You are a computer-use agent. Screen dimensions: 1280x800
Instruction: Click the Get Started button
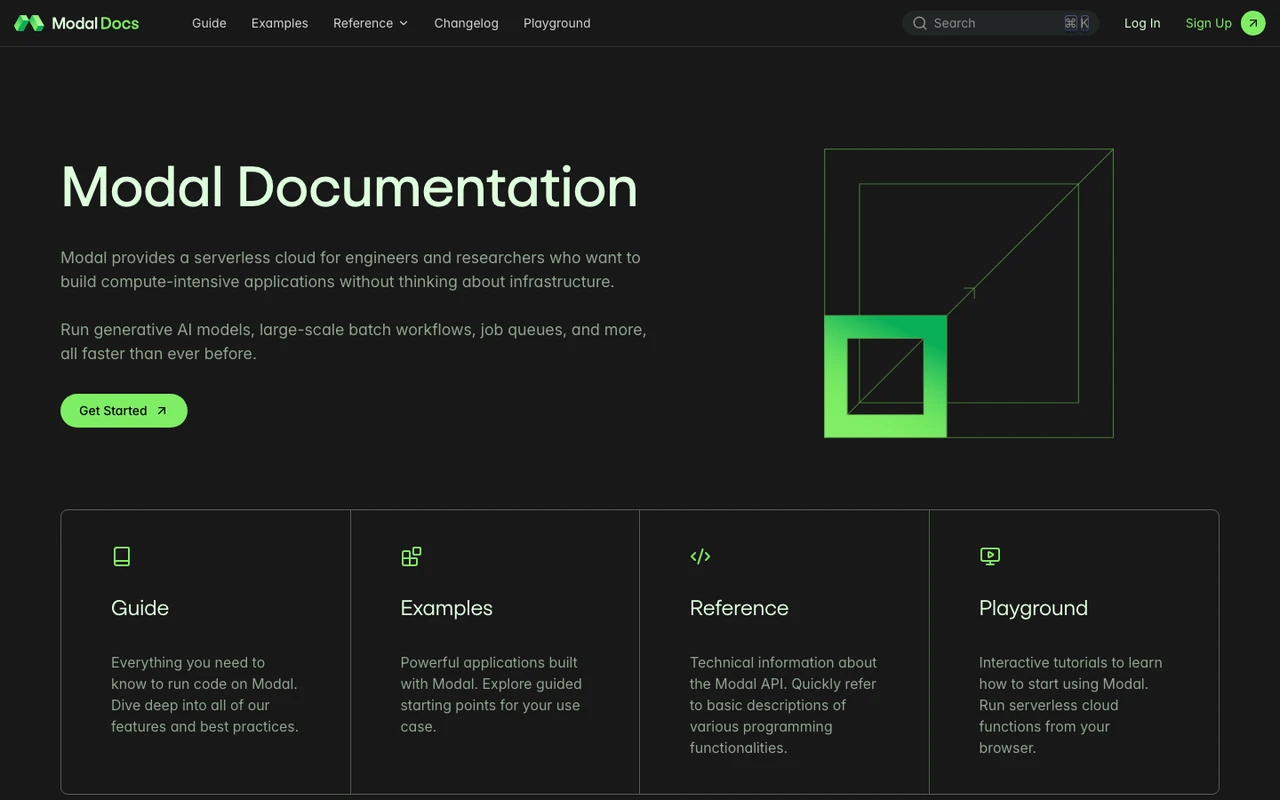(x=124, y=411)
